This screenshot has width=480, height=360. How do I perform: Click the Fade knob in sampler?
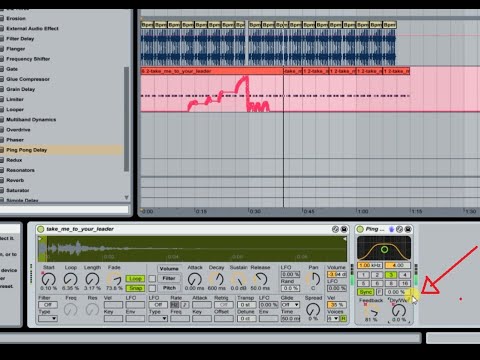point(114,279)
